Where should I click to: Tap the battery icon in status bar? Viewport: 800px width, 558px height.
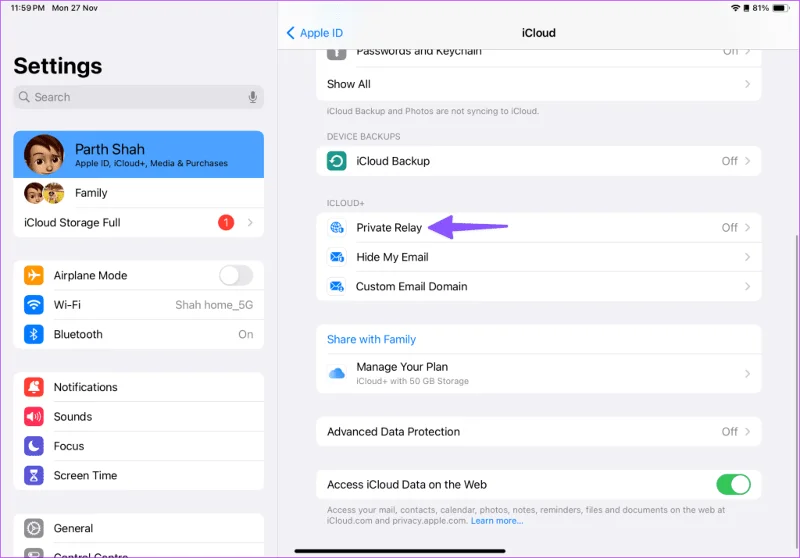click(781, 8)
